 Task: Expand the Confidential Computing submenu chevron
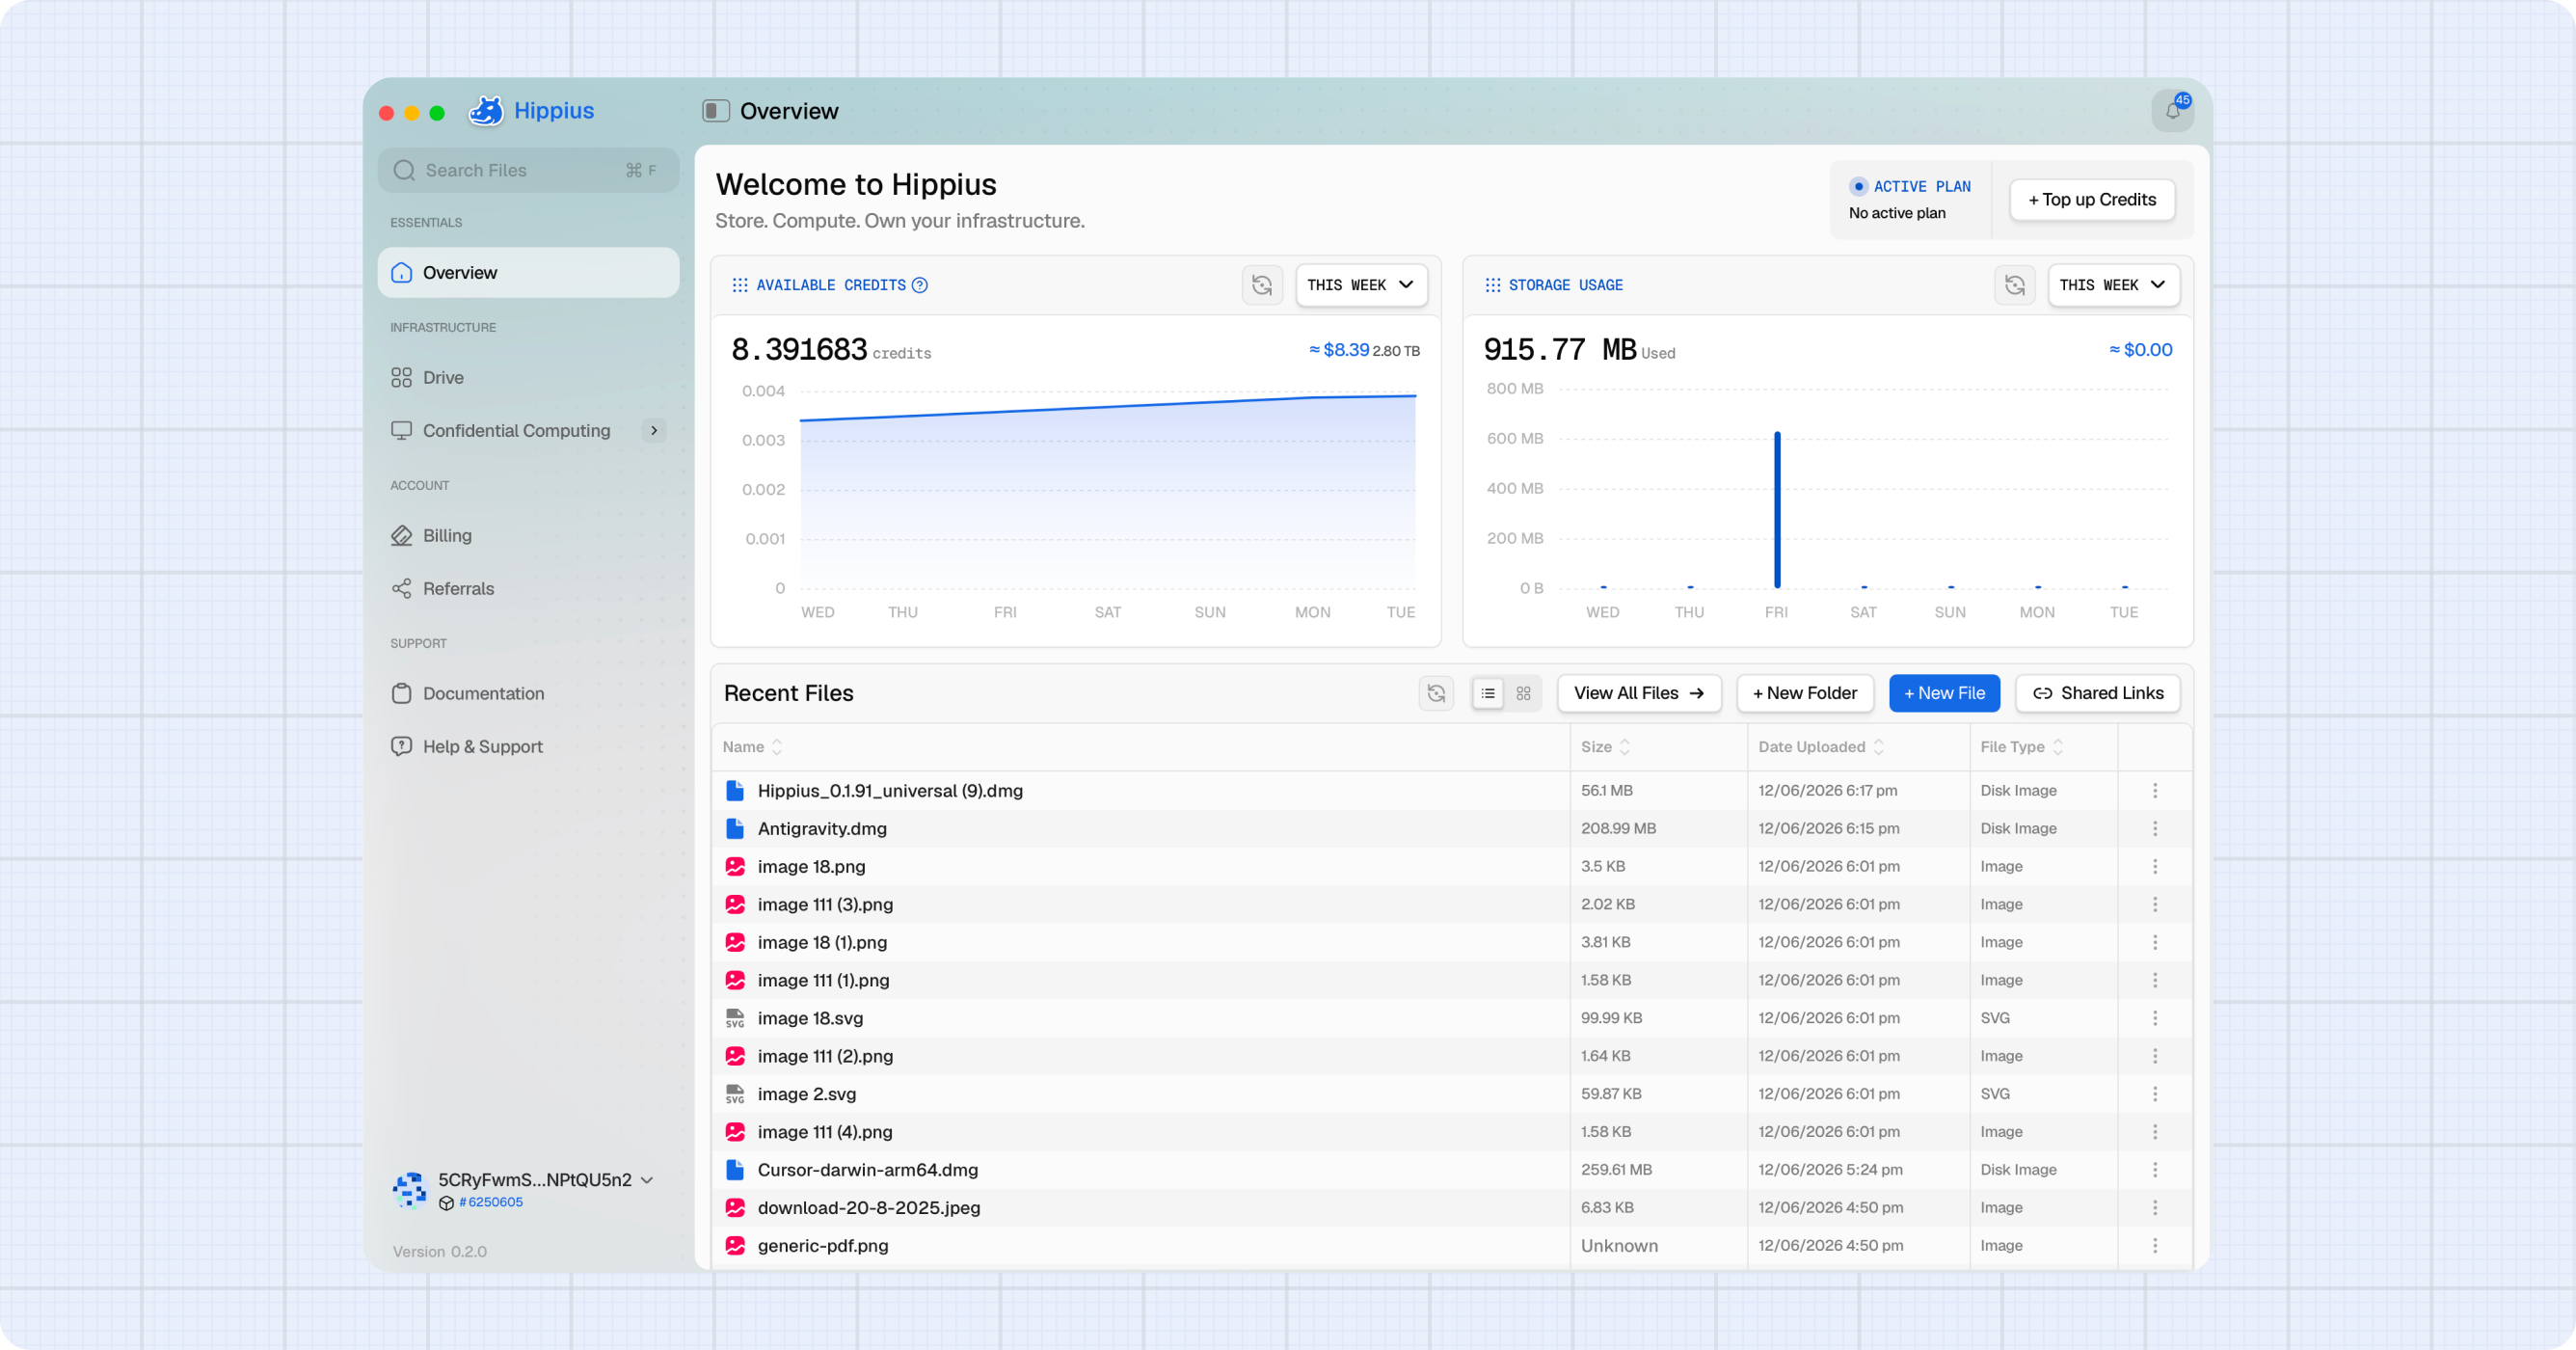(x=654, y=430)
